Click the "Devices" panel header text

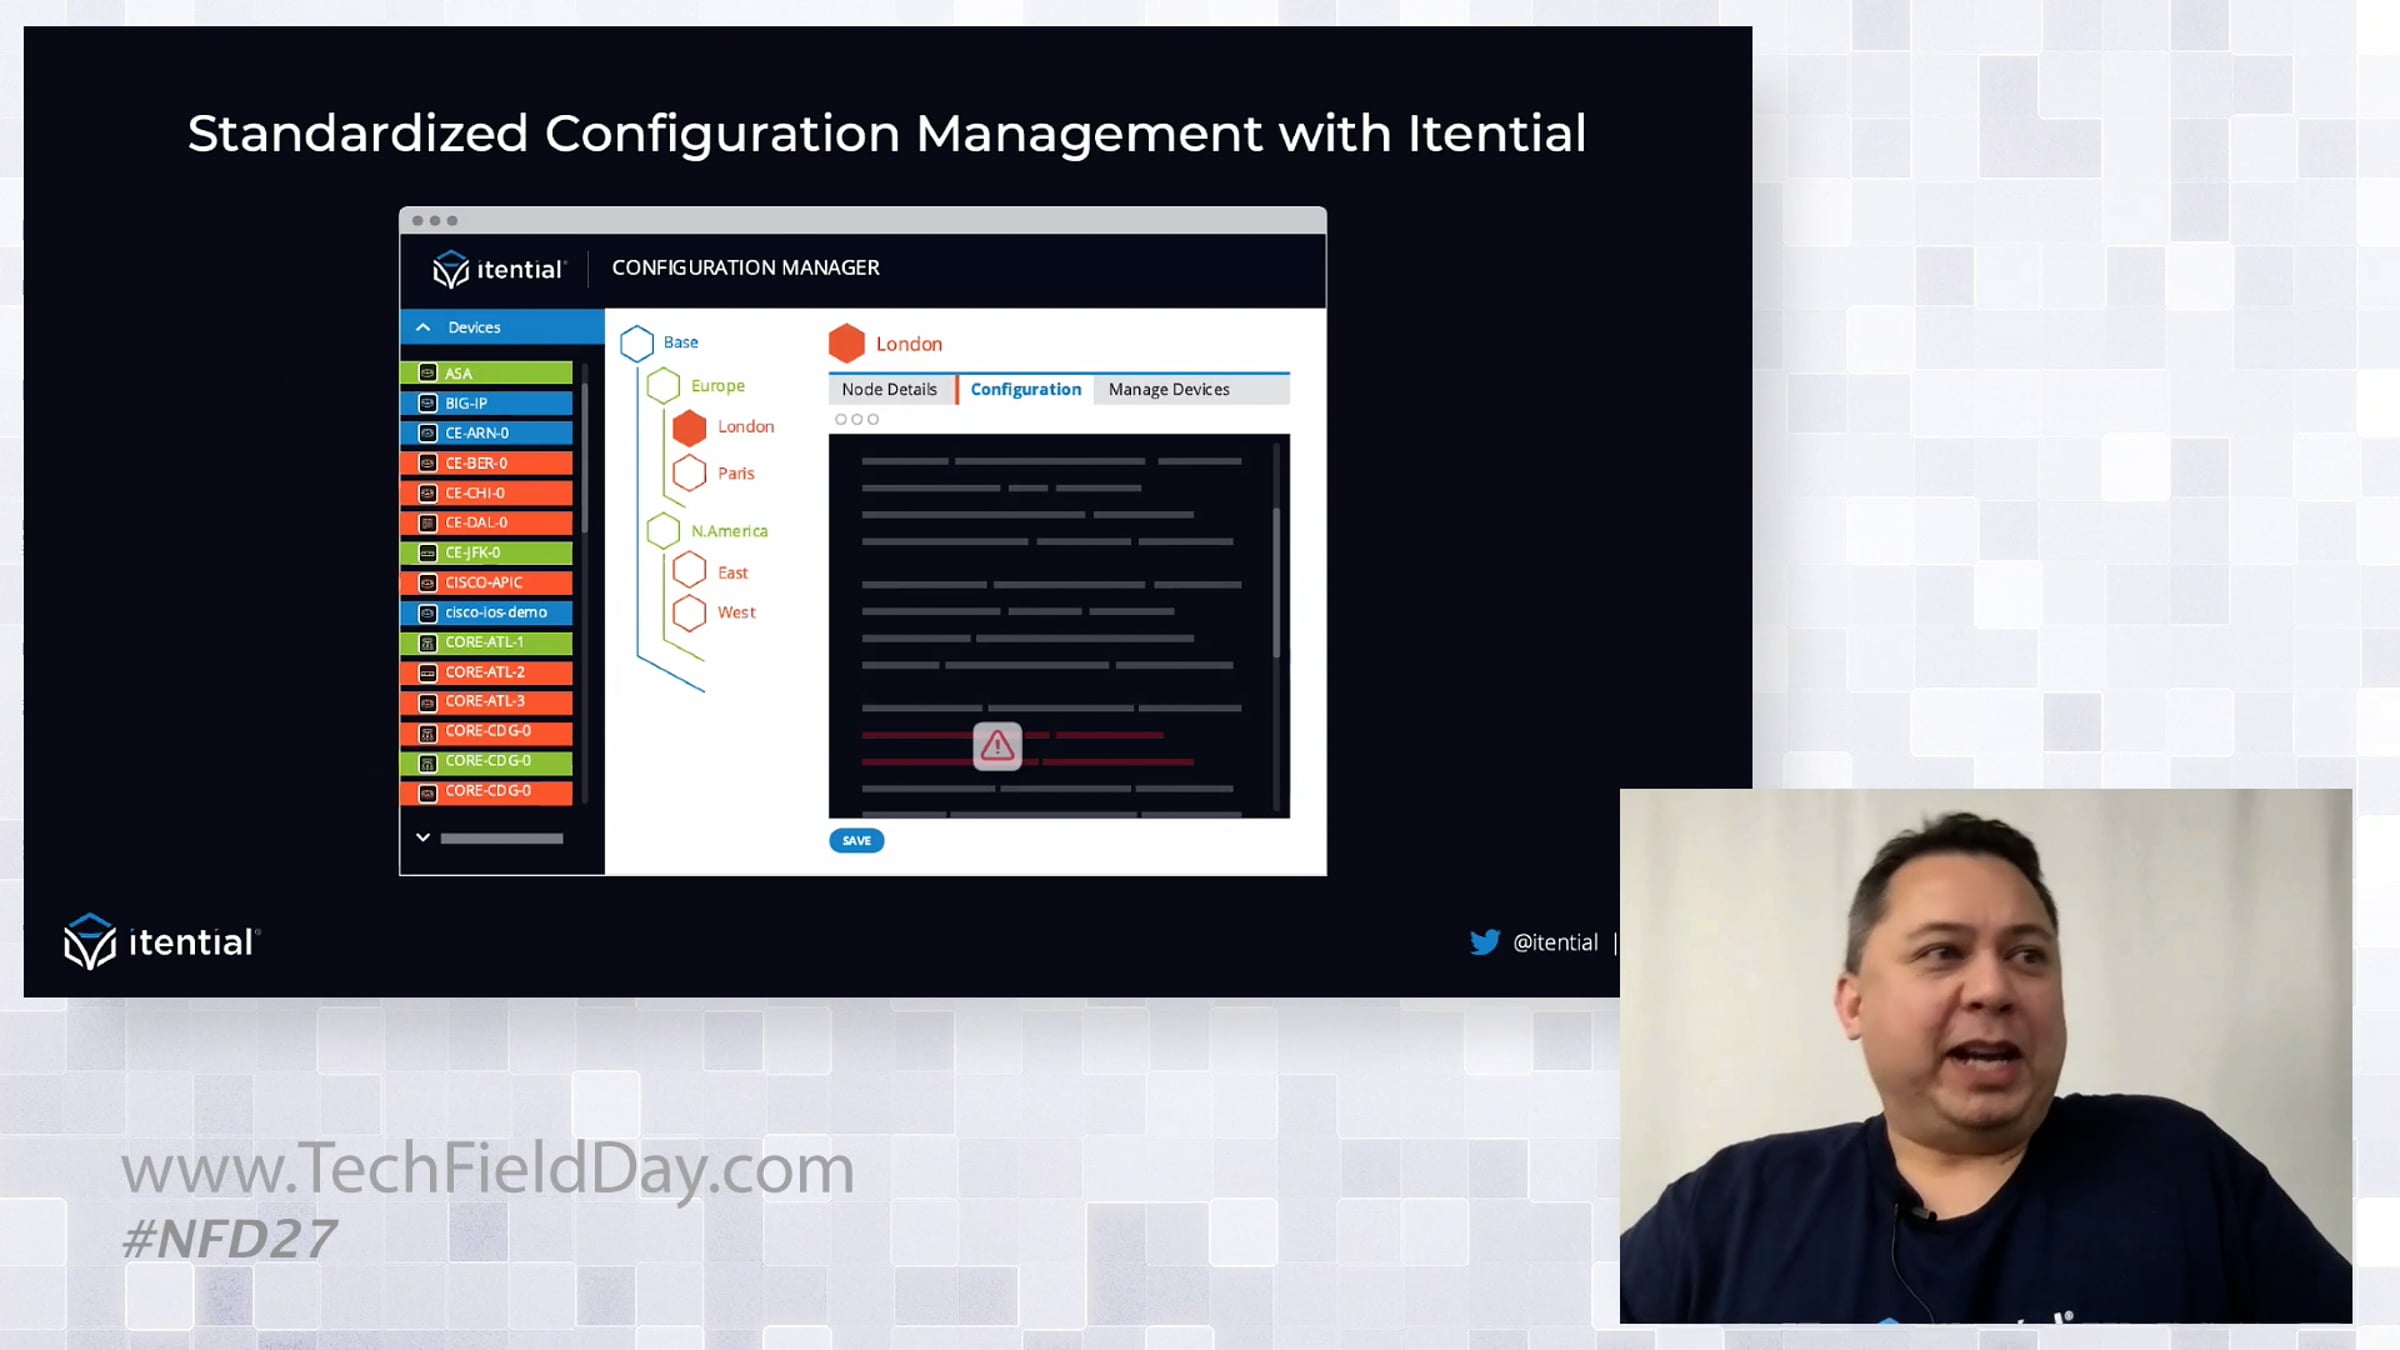(x=474, y=328)
